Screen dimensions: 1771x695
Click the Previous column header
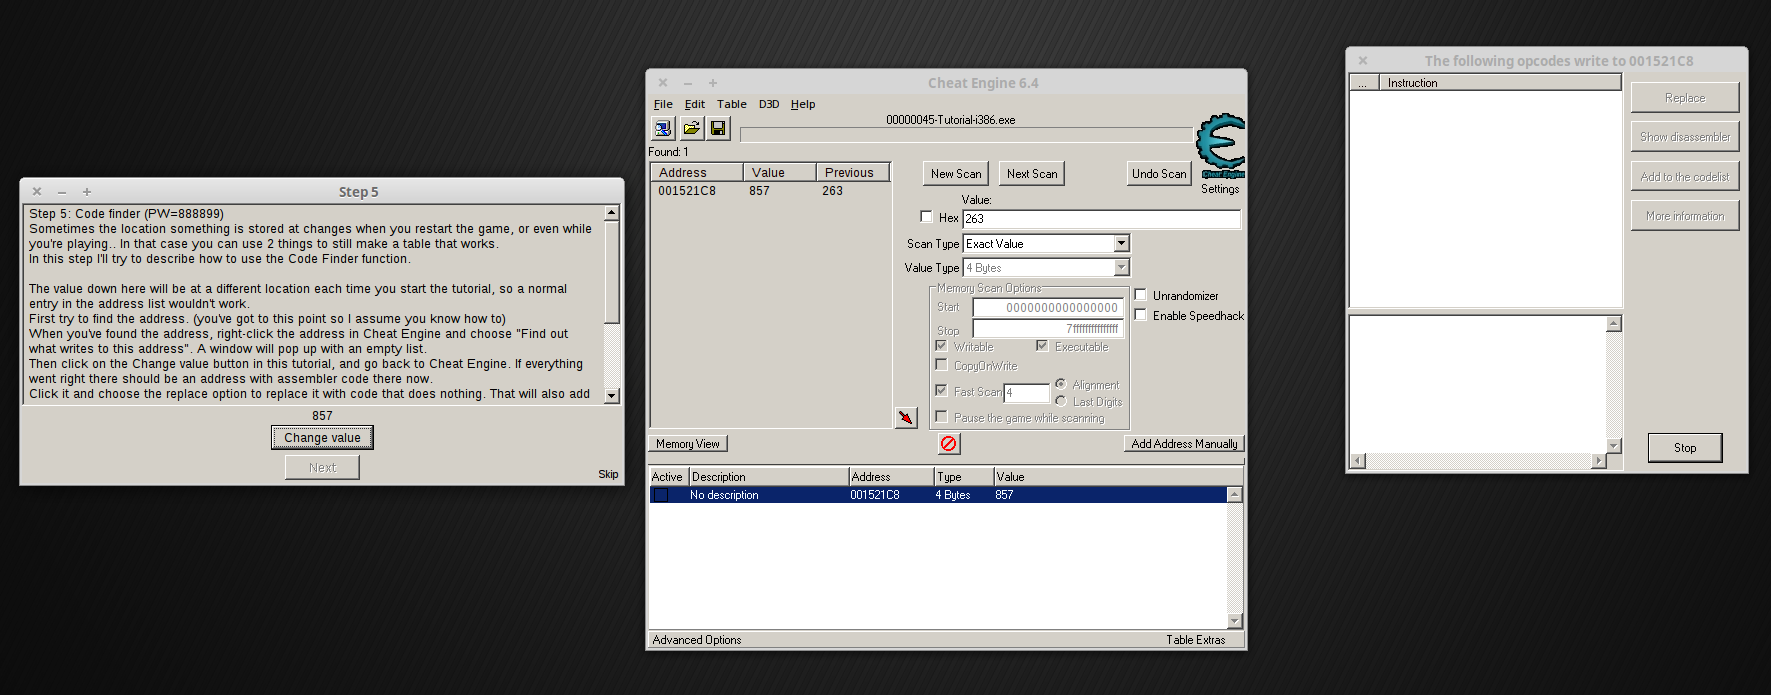[x=853, y=173]
